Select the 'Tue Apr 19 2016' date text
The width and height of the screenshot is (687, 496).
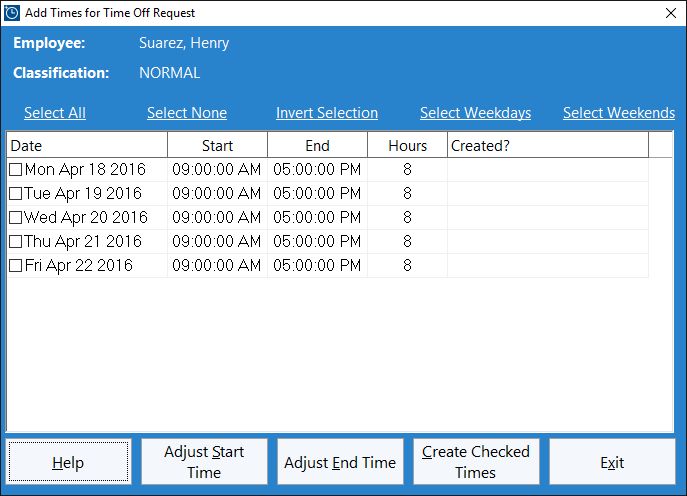click(x=83, y=194)
